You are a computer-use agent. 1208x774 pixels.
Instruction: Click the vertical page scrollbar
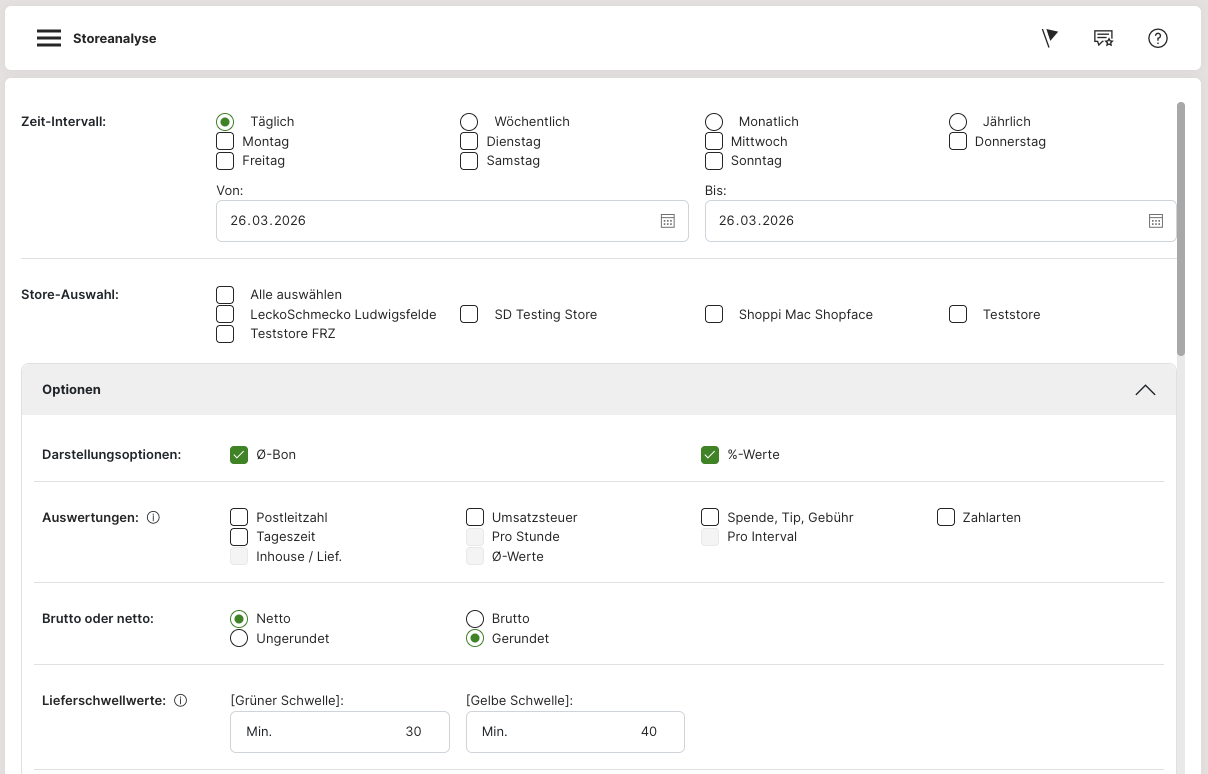[x=1181, y=228]
